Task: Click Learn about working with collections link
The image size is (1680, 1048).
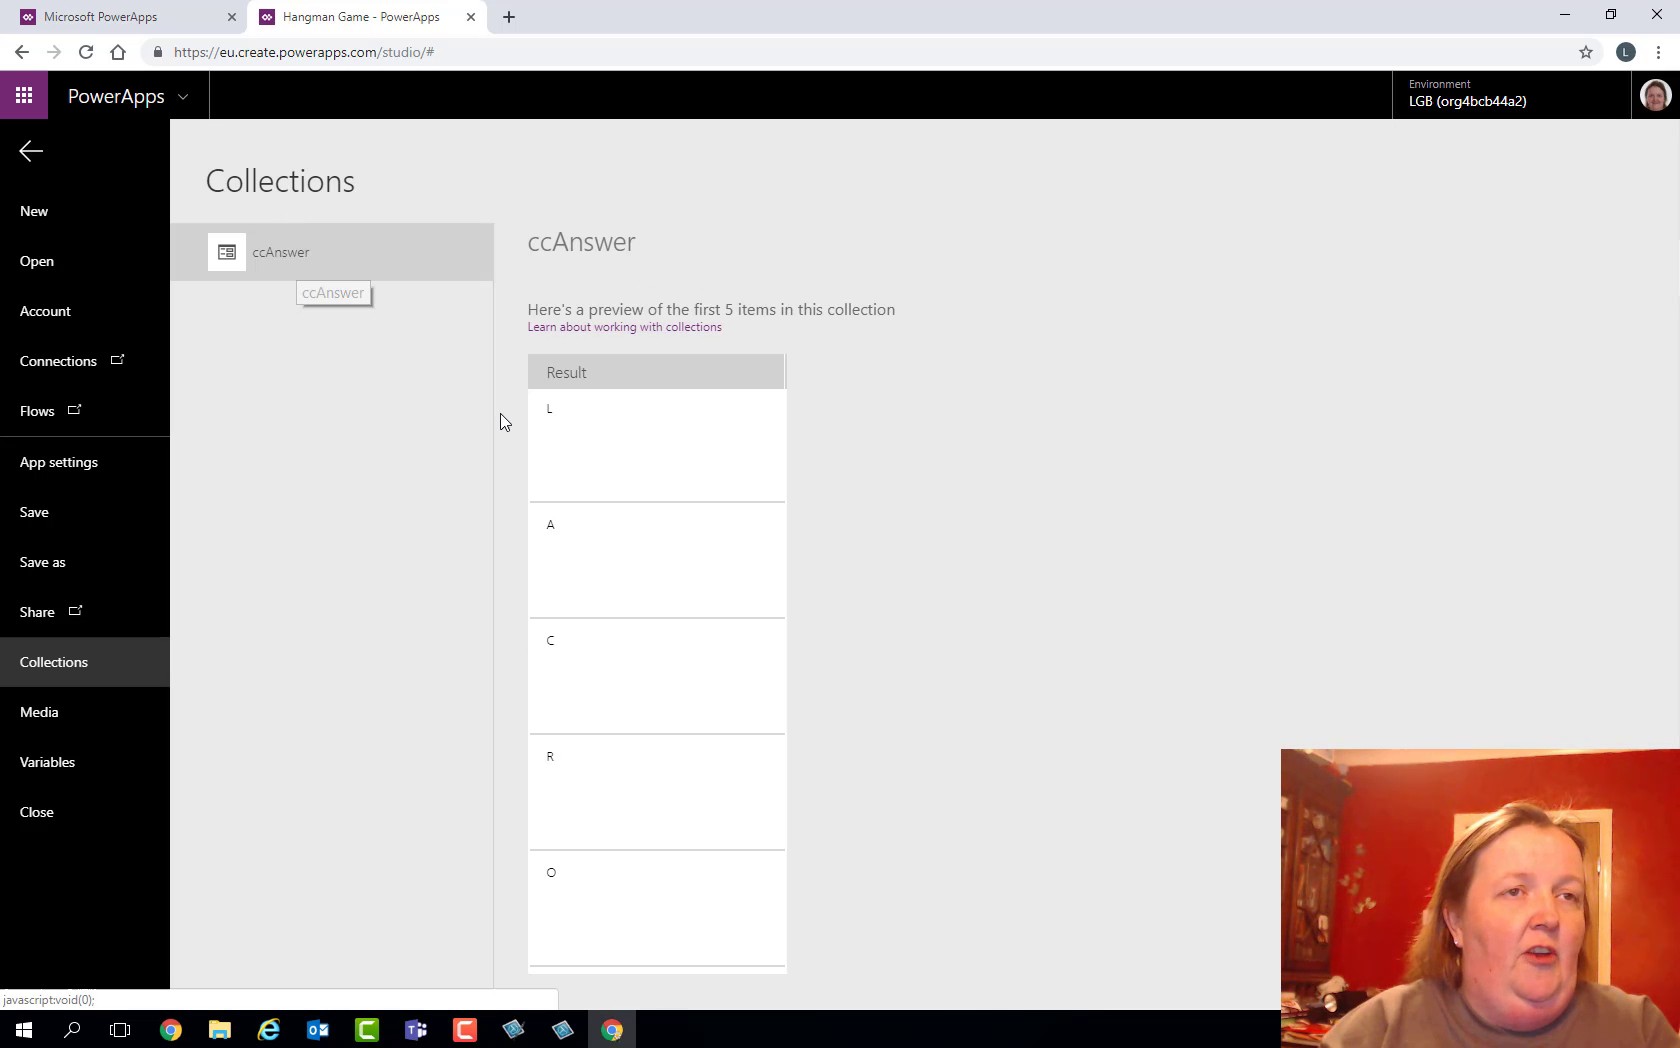Action: pyautogui.click(x=624, y=327)
